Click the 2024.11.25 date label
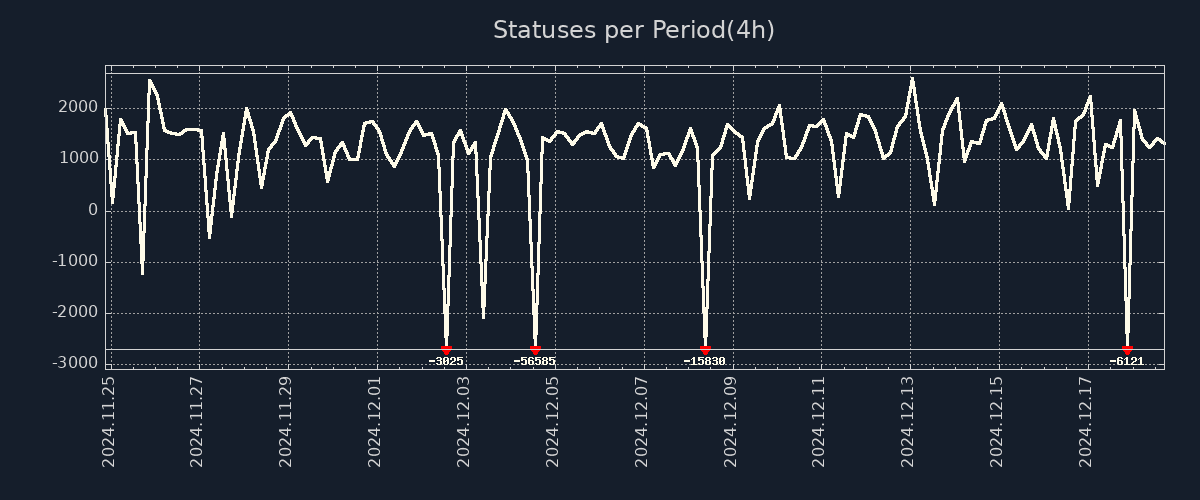The height and width of the screenshot is (500, 1200). coord(109,421)
